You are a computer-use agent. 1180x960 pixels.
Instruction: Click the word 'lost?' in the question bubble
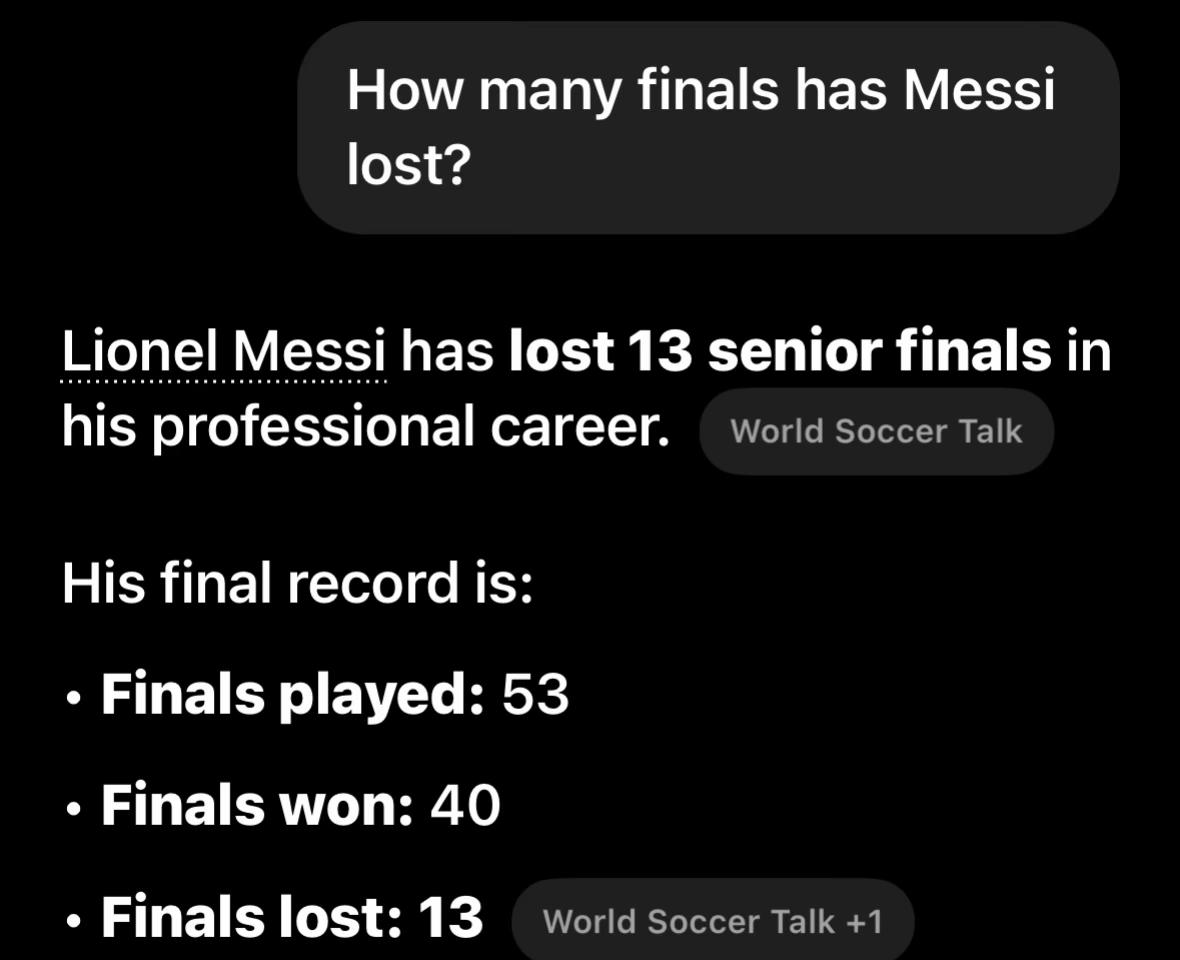click(409, 164)
